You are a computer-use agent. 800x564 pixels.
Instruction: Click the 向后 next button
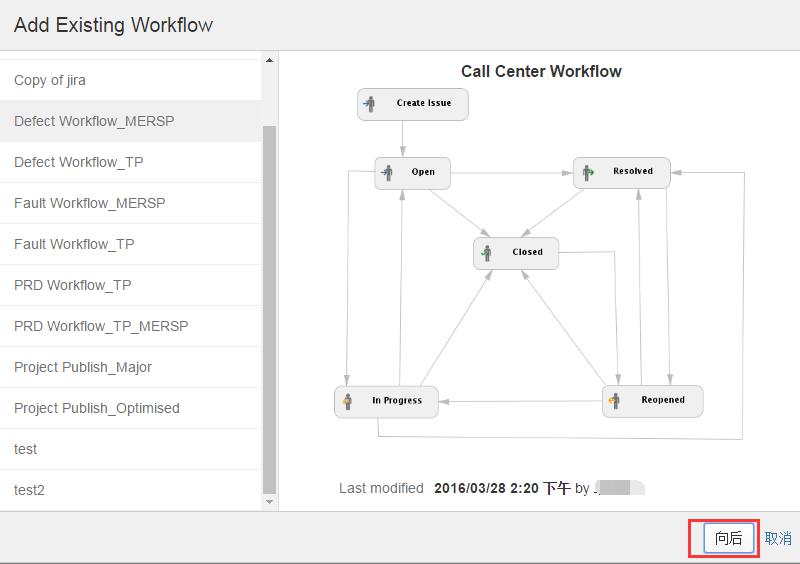[728, 538]
